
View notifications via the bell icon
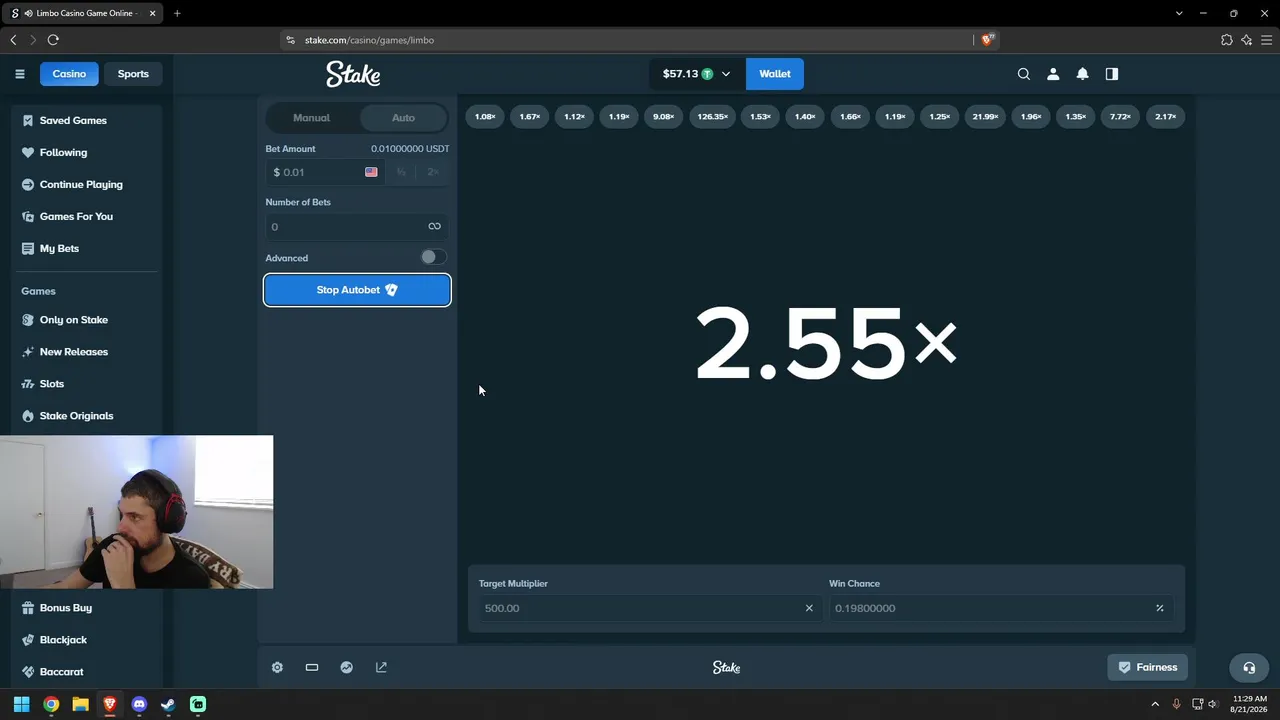click(x=1082, y=74)
